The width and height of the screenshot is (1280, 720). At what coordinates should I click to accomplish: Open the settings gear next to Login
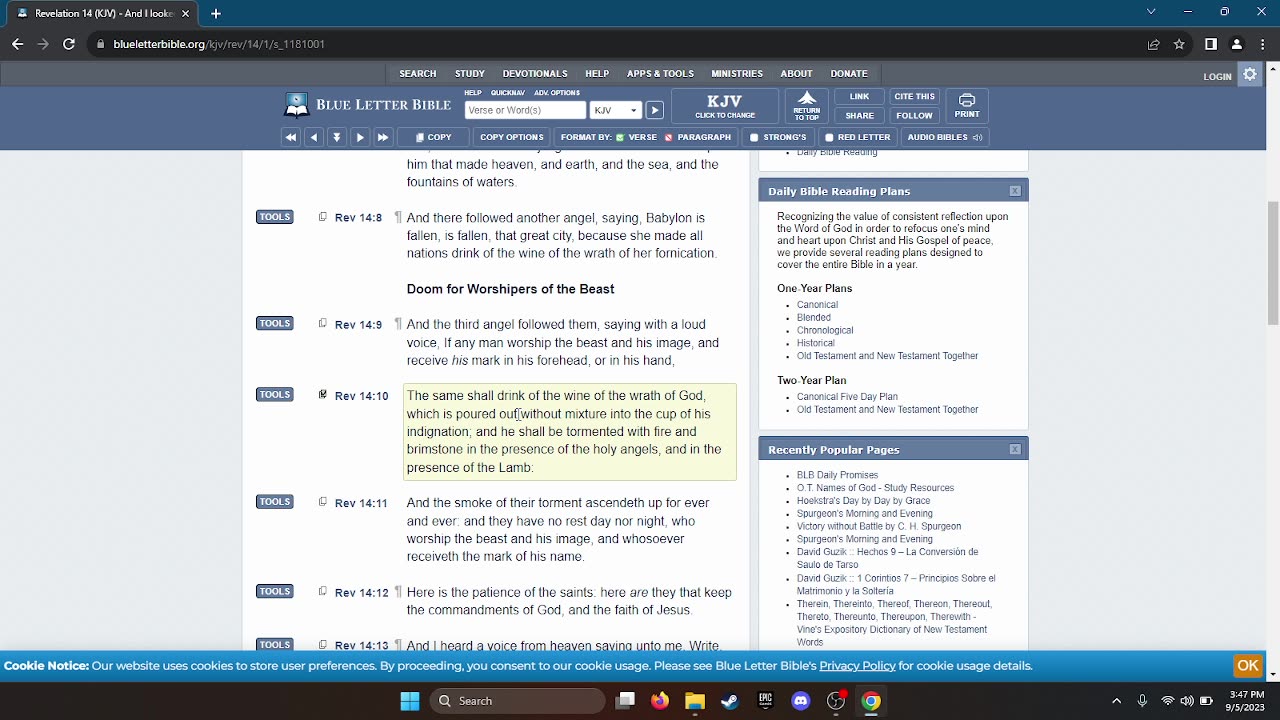click(1250, 74)
